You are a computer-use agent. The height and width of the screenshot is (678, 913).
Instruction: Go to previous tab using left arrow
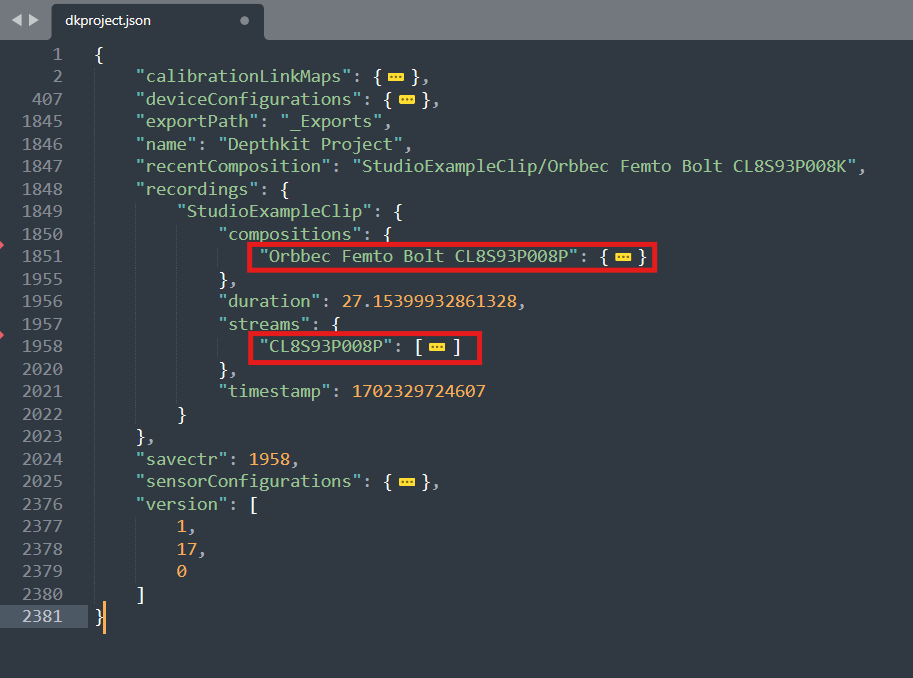pyautogui.click(x=16, y=20)
